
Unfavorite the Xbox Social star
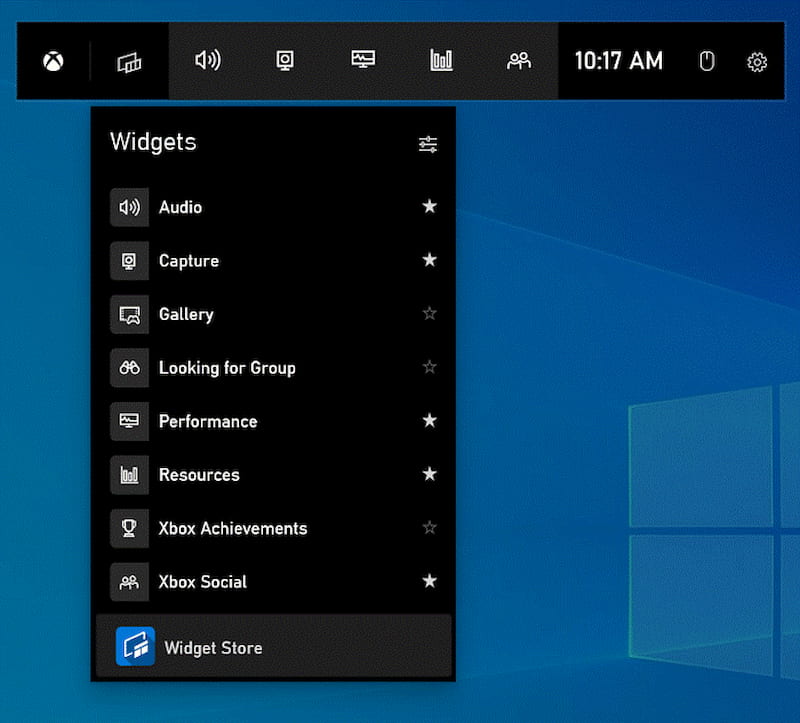[x=430, y=581]
